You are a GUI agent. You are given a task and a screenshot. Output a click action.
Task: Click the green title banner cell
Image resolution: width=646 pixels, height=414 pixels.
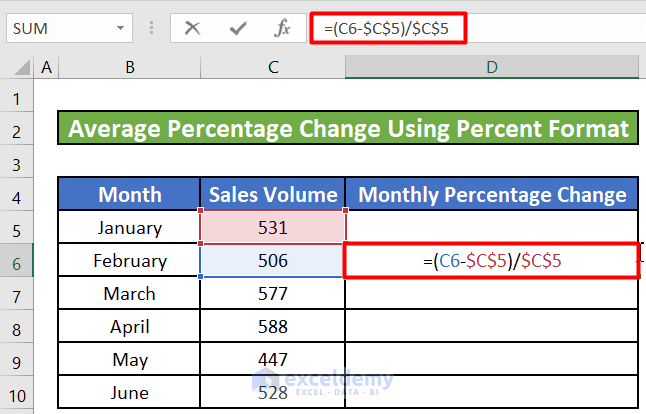pyautogui.click(x=348, y=129)
